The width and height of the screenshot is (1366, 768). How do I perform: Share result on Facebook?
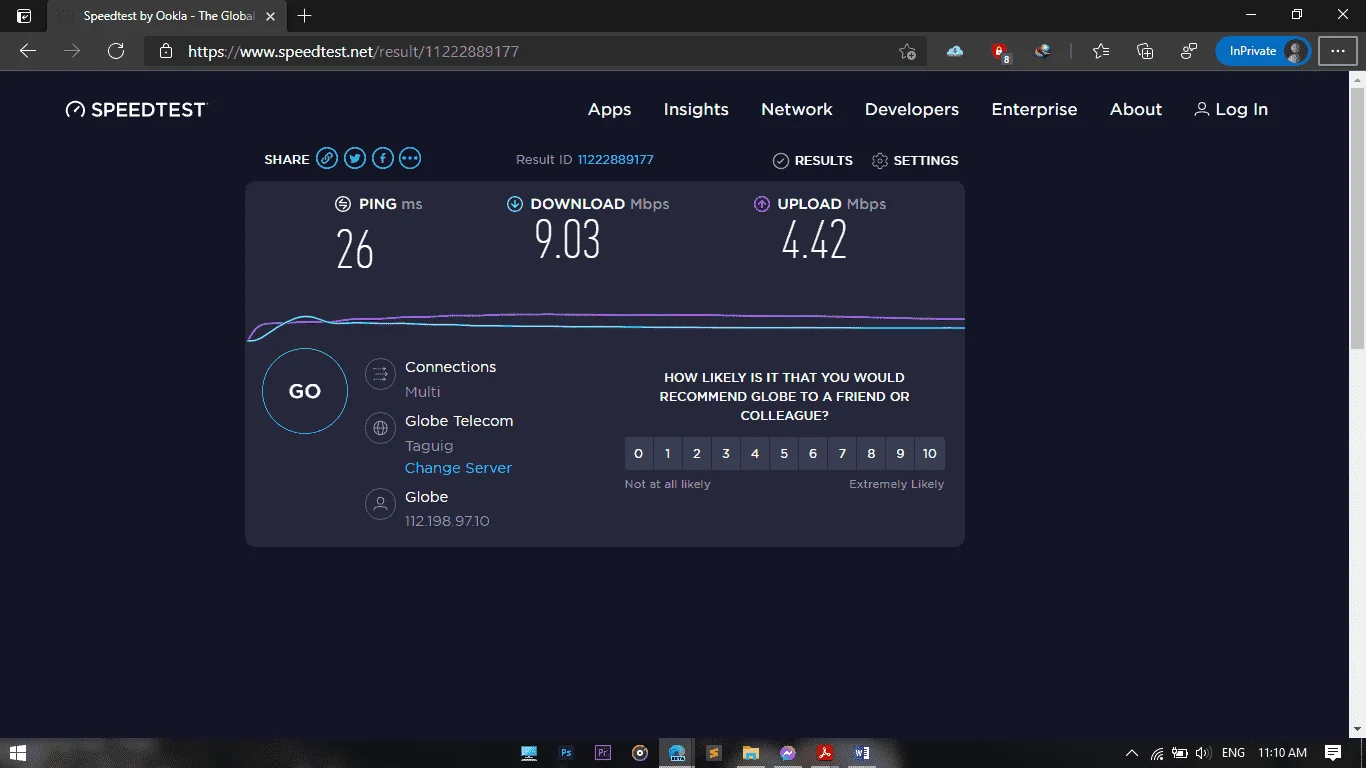pyautogui.click(x=382, y=158)
